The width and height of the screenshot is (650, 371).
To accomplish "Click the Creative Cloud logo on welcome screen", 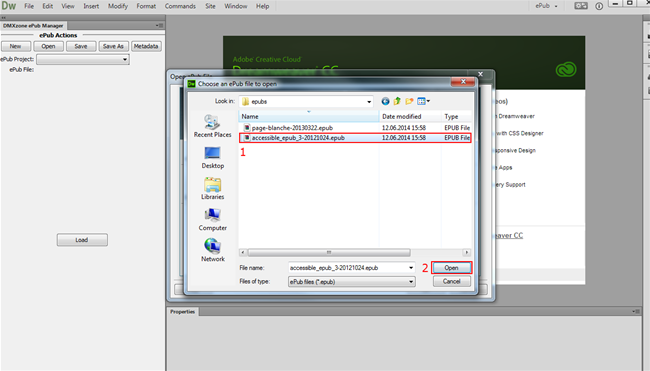I will pos(565,69).
